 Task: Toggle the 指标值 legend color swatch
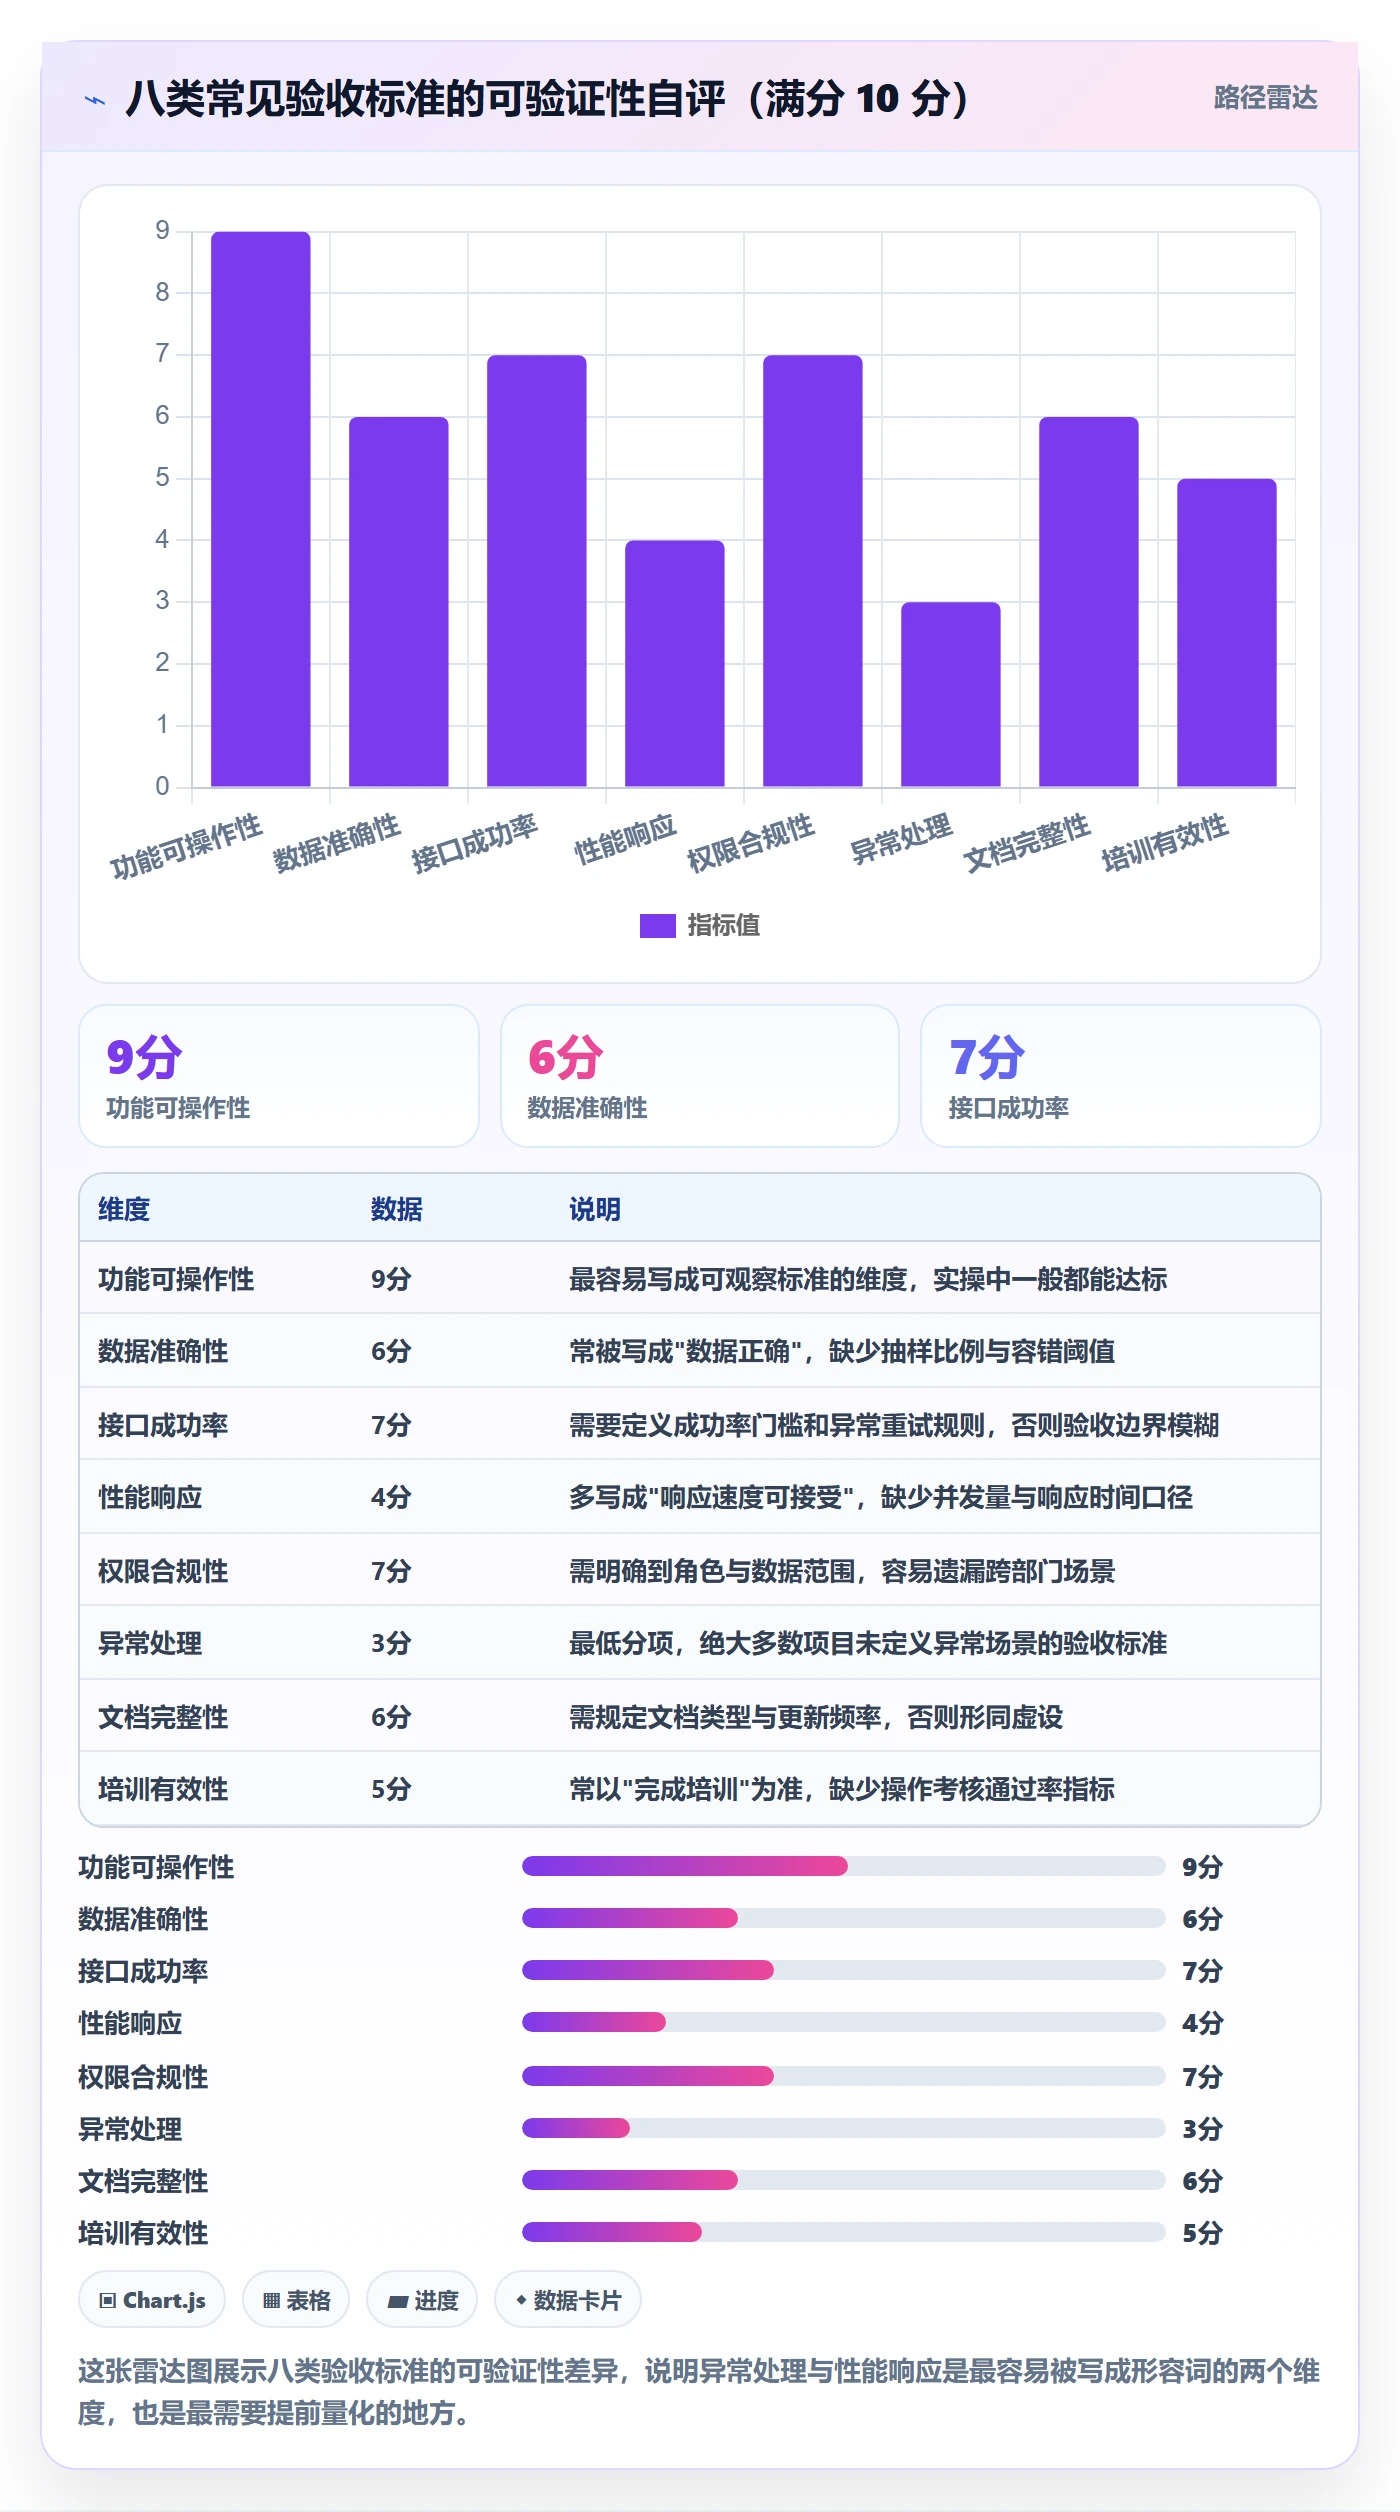[657, 925]
